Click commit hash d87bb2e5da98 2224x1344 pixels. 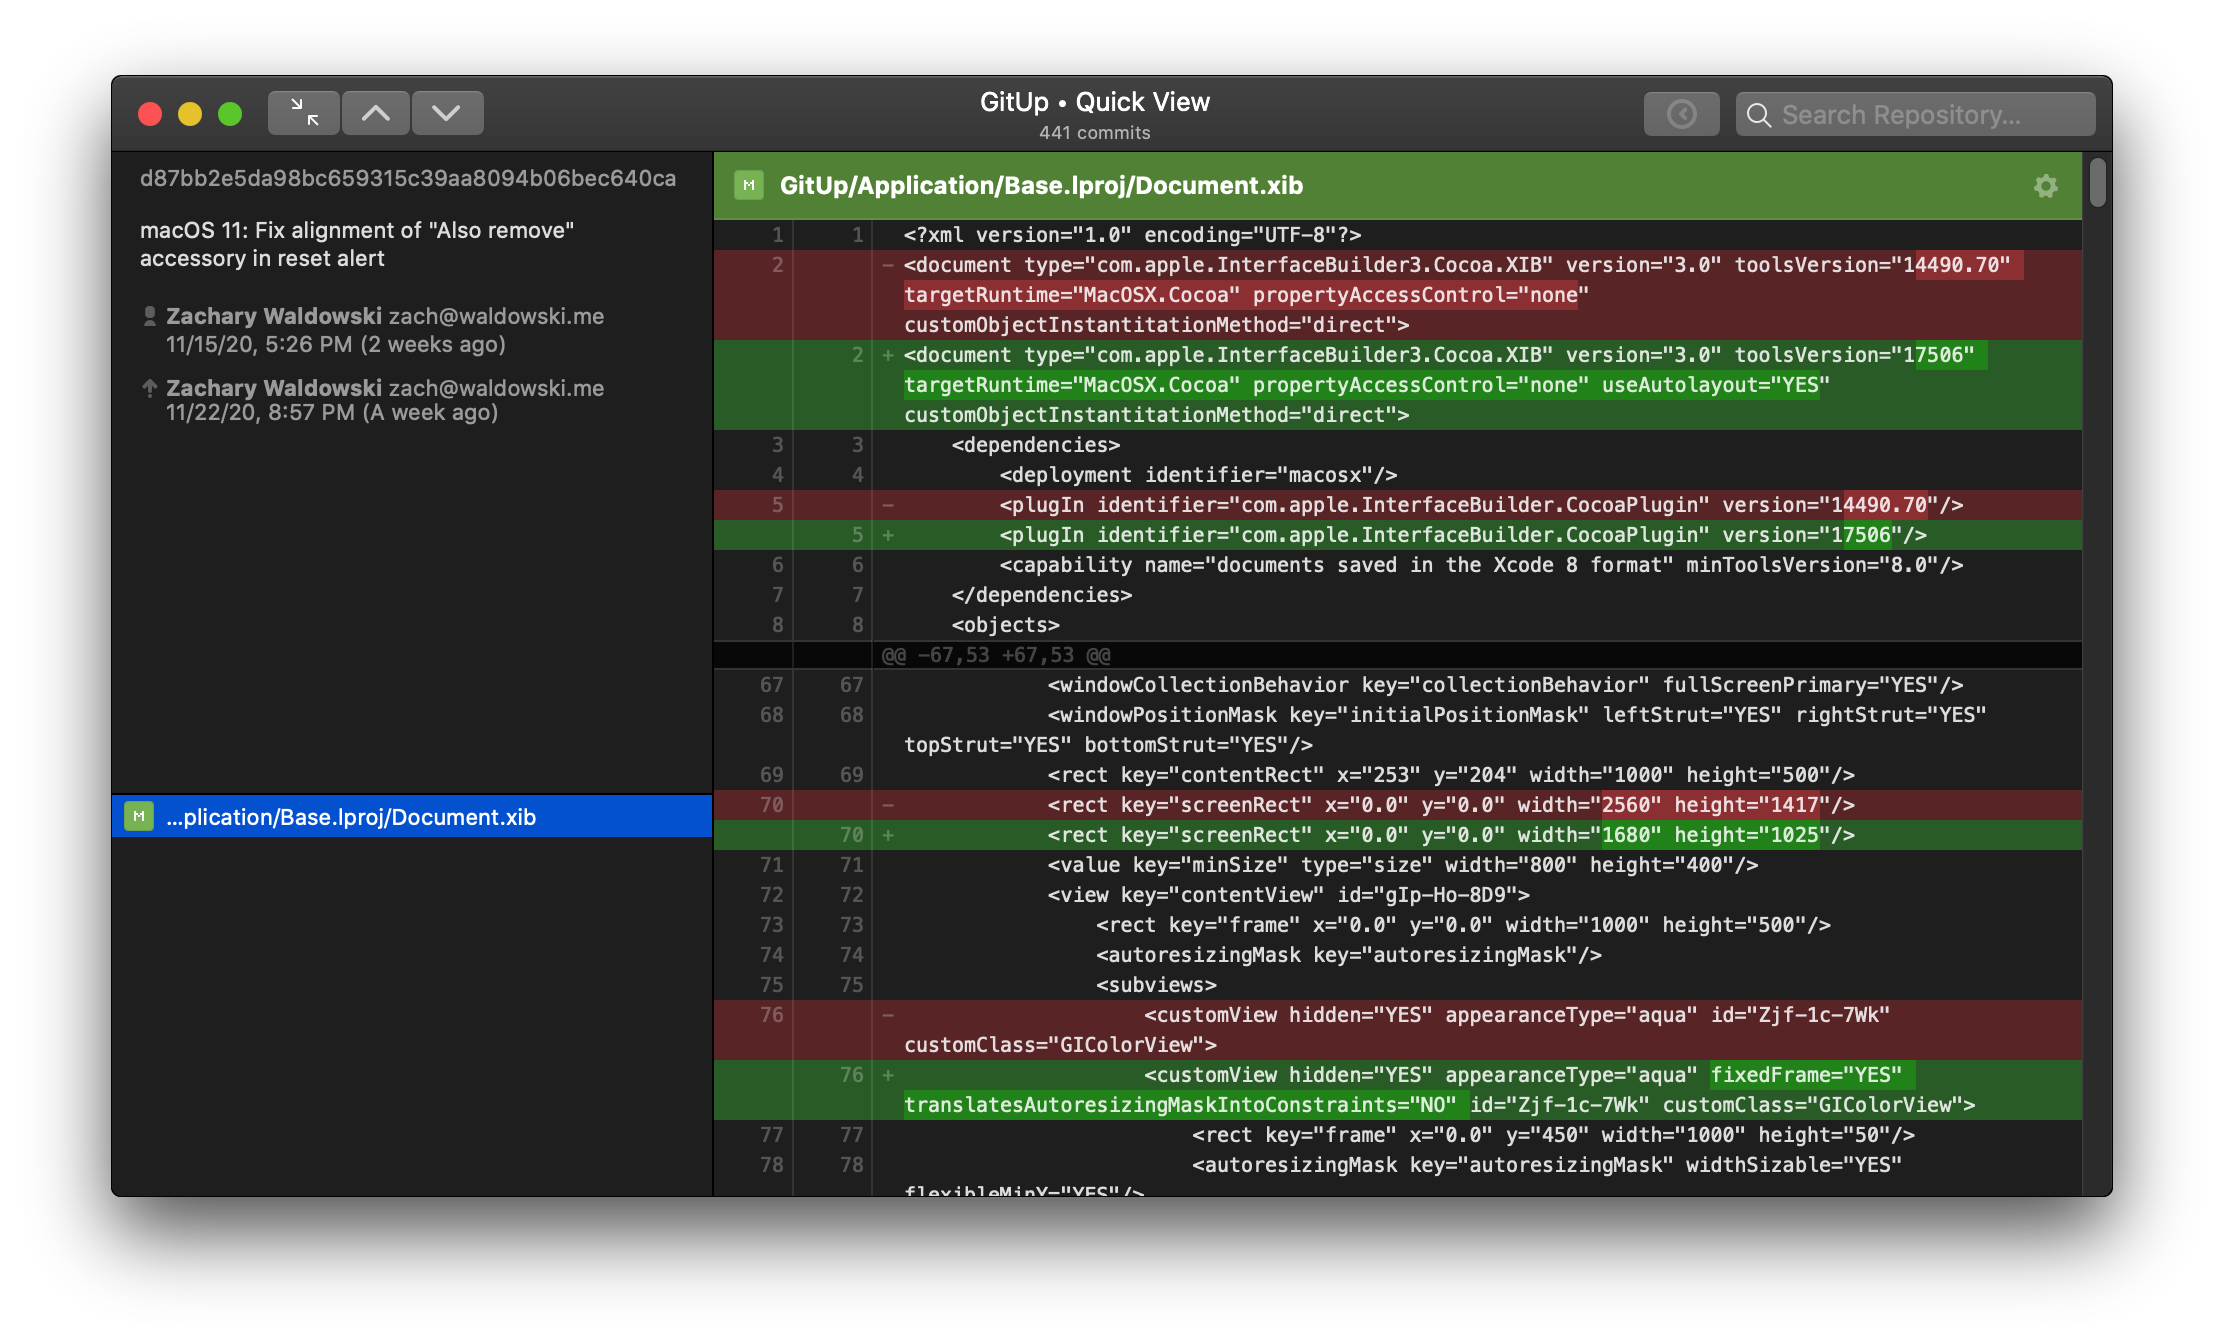[x=408, y=178]
